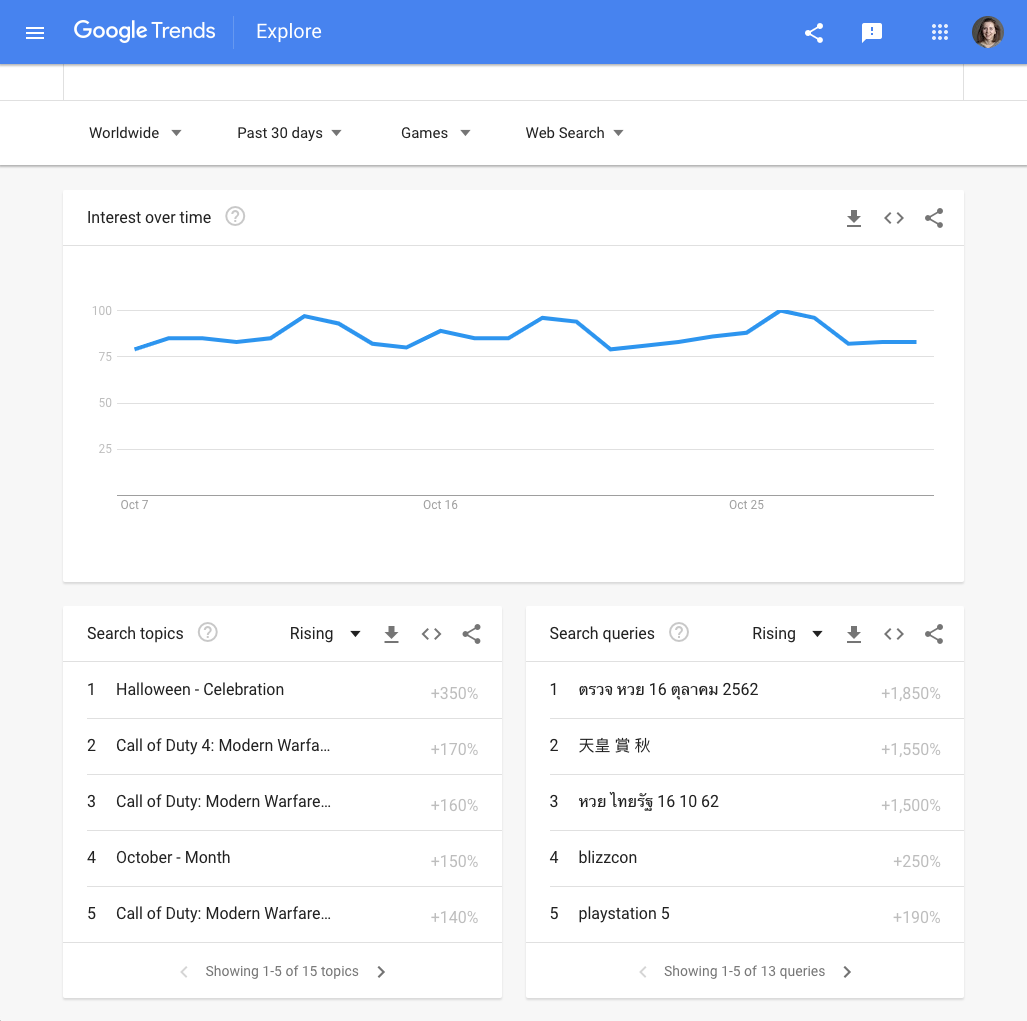Click the 100 y-axis label
The image size is (1027, 1021).
tap(102, 310)
